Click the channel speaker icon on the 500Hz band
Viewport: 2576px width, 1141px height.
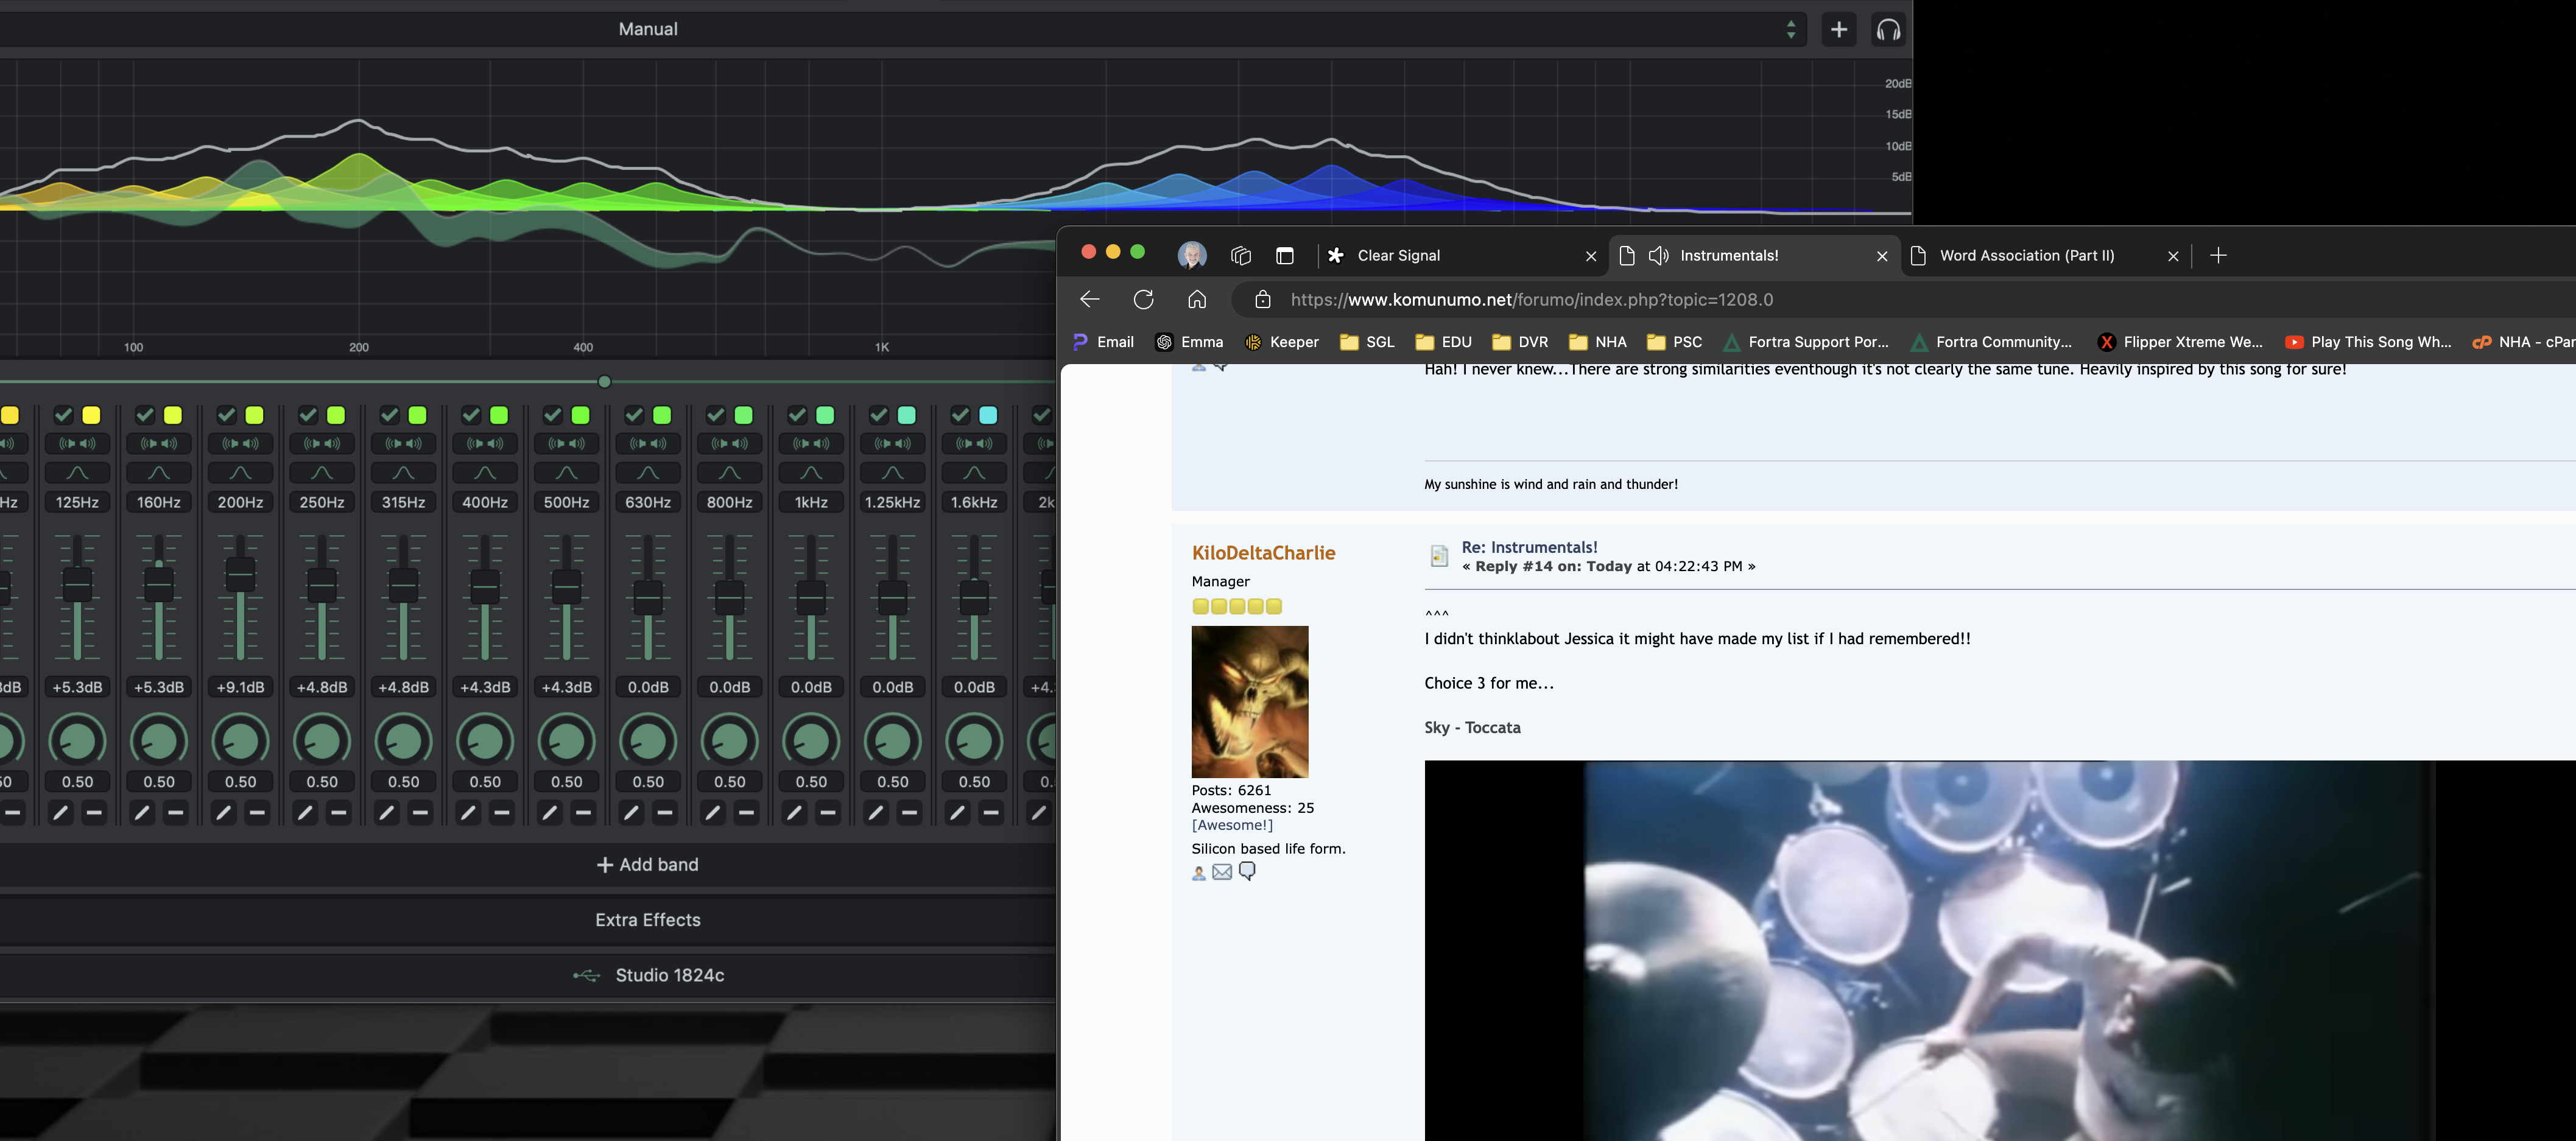tap(566, 443)
